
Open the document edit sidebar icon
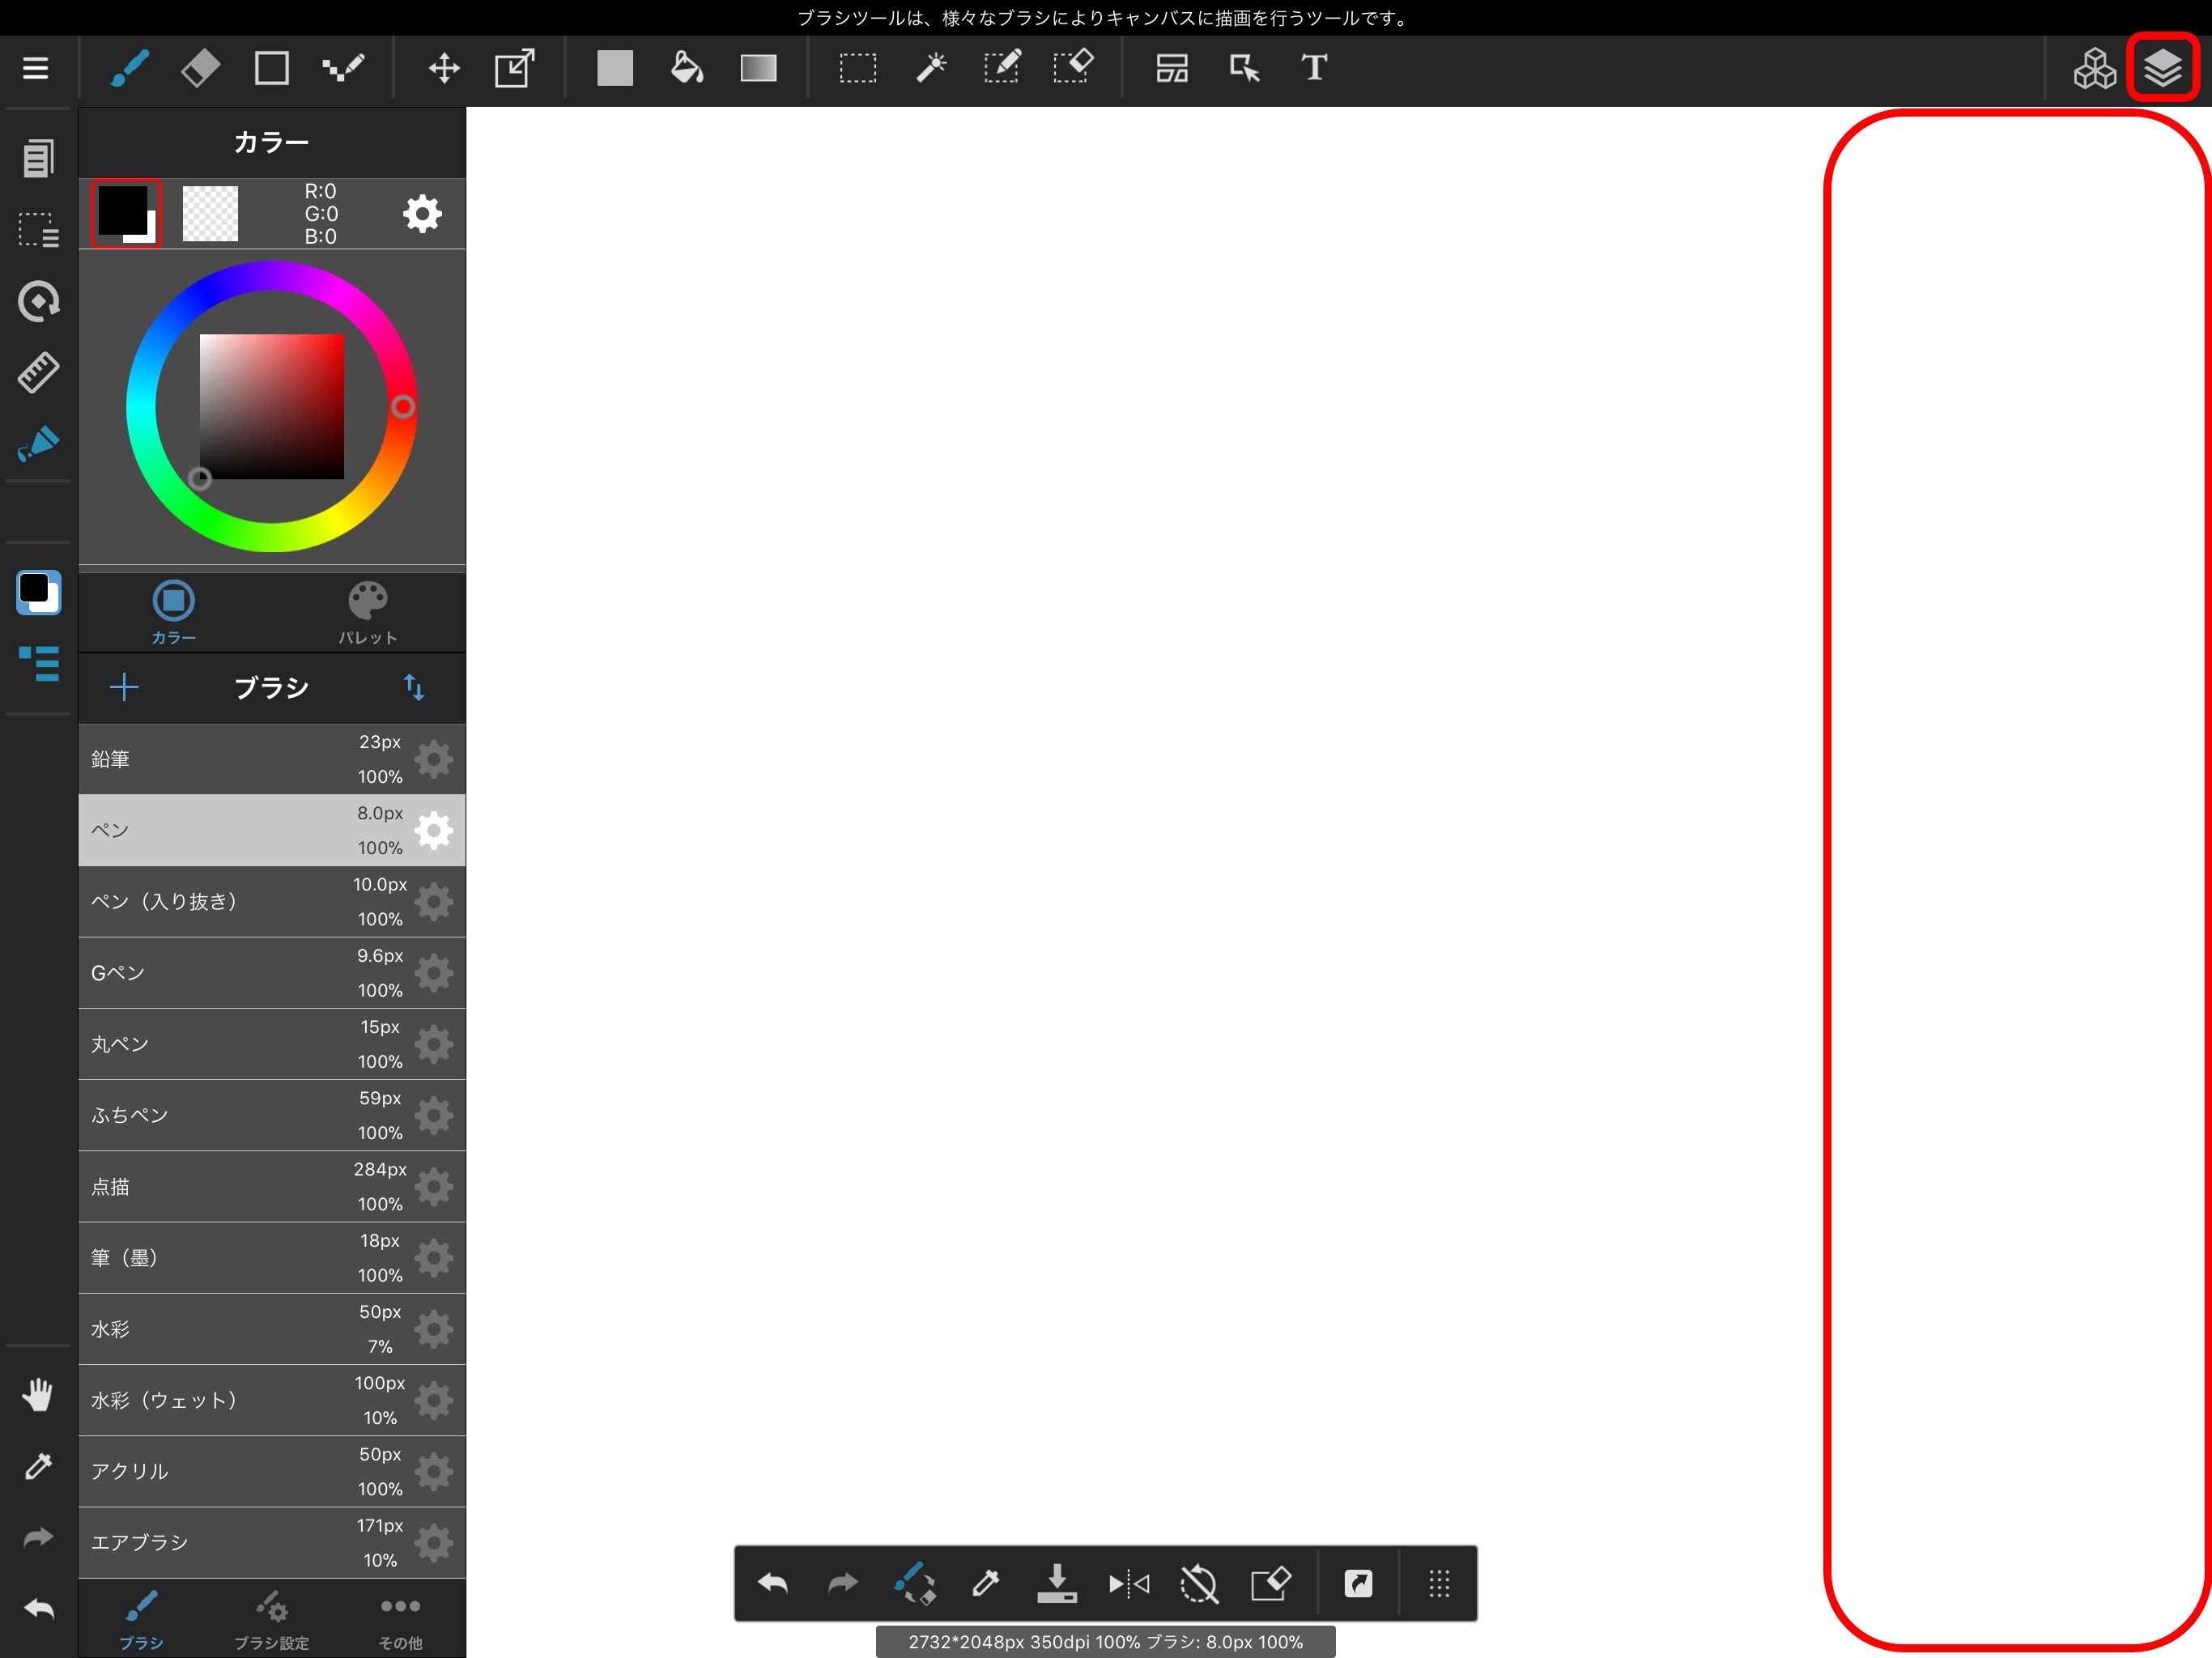[38, 157]
